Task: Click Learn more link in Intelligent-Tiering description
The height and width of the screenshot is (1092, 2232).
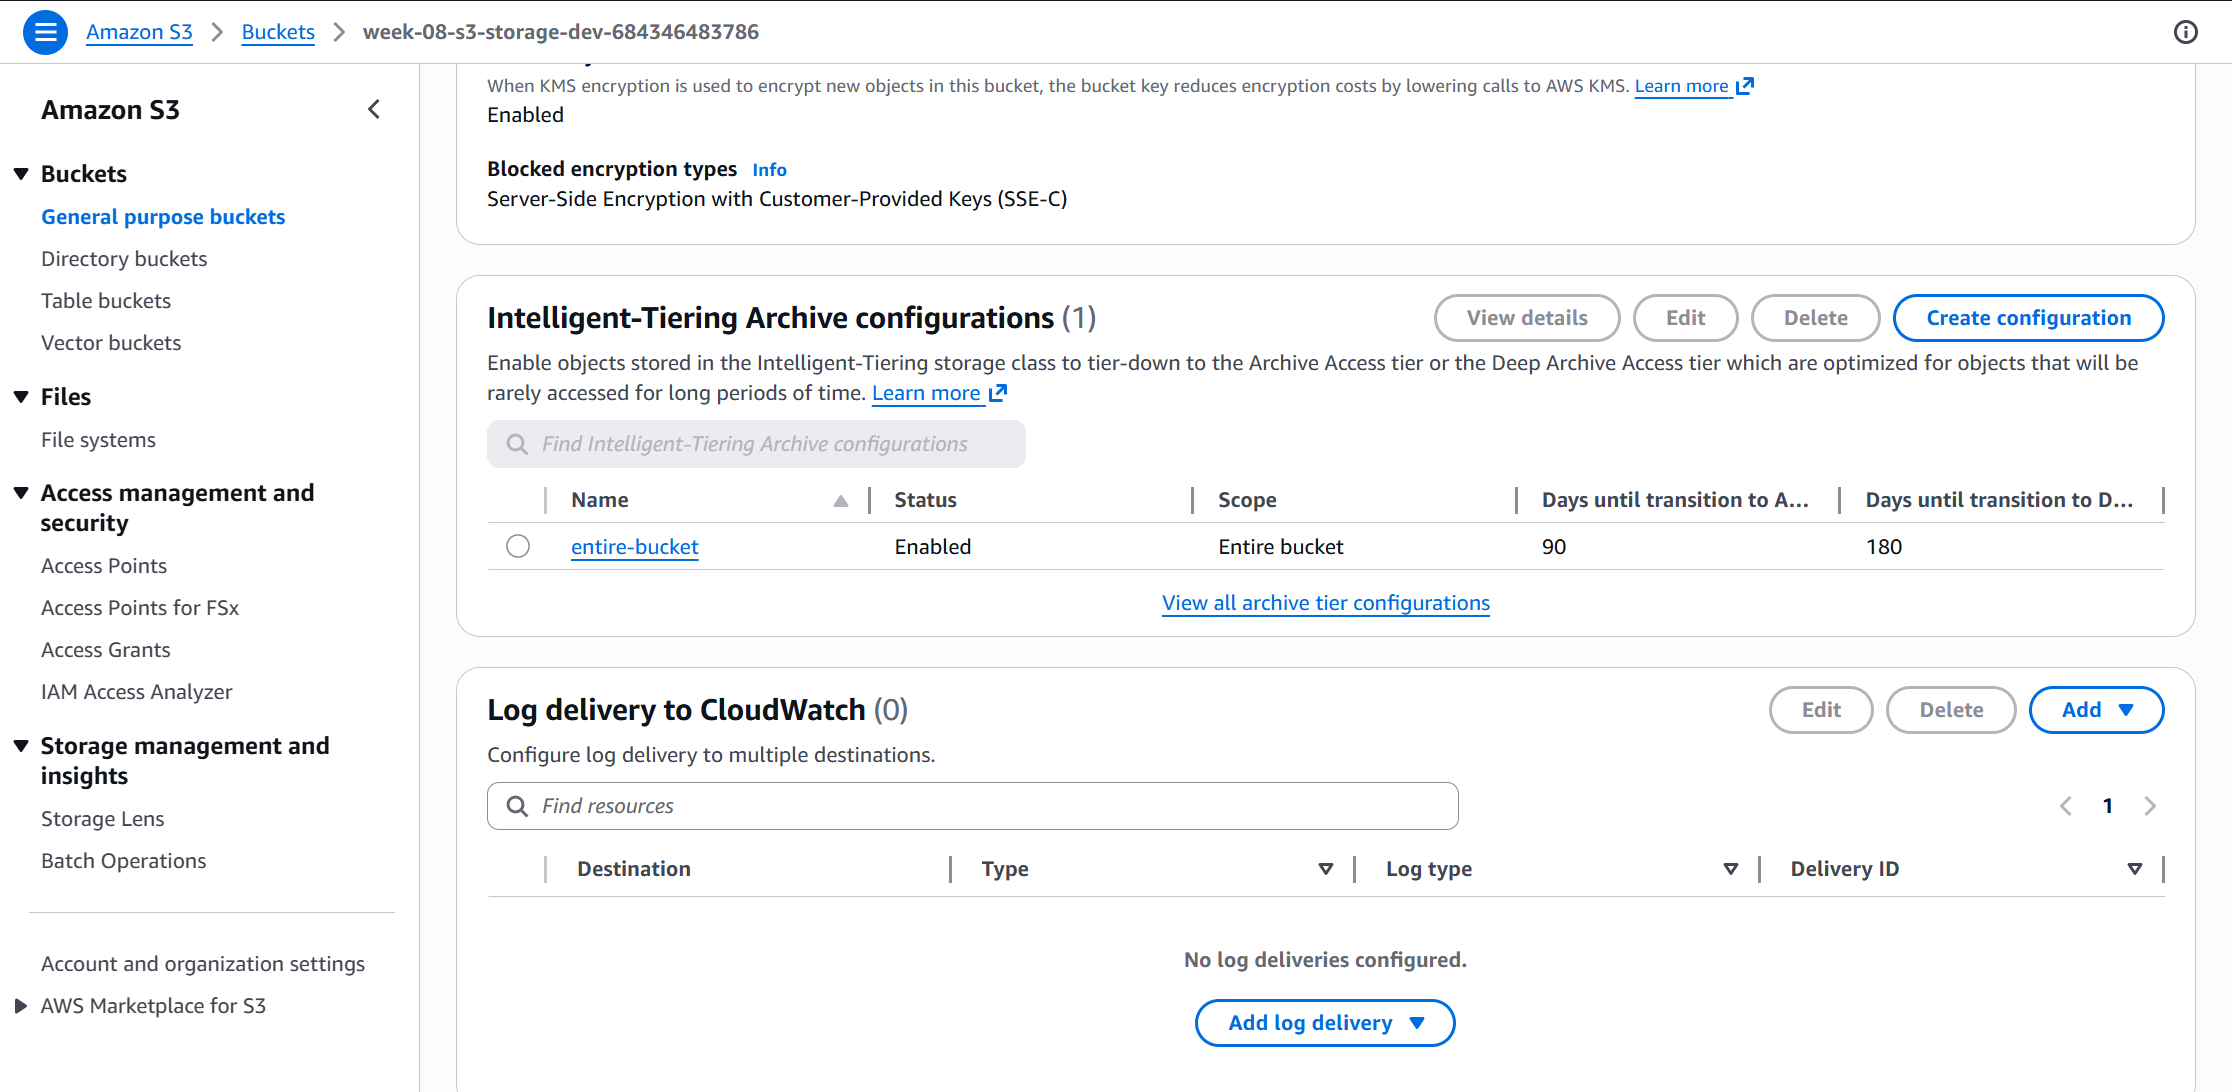Action: click(x=939, y=393)
